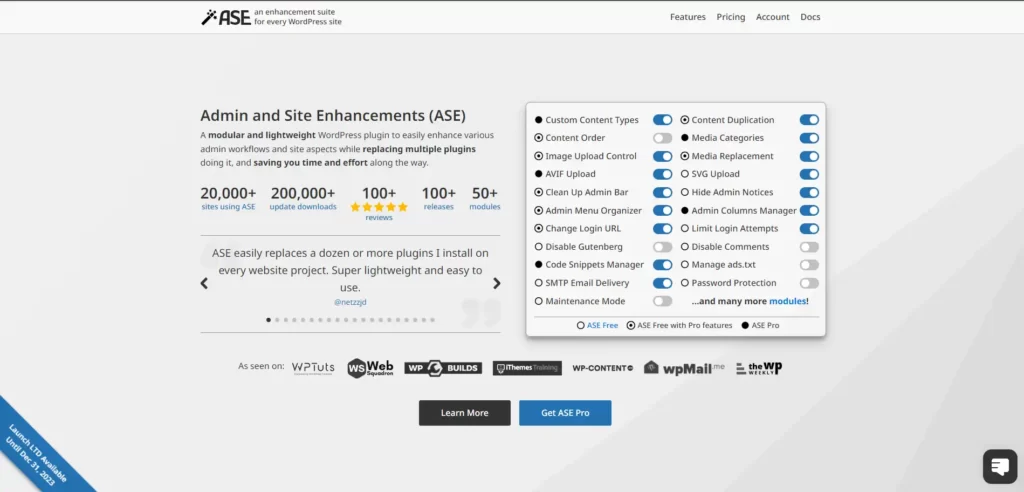The width and height of the screenshot is (1024, 492).
Task: Toggle SMTP Email Delivery switch
Action: pyautogui.click(x=662, y=283)
